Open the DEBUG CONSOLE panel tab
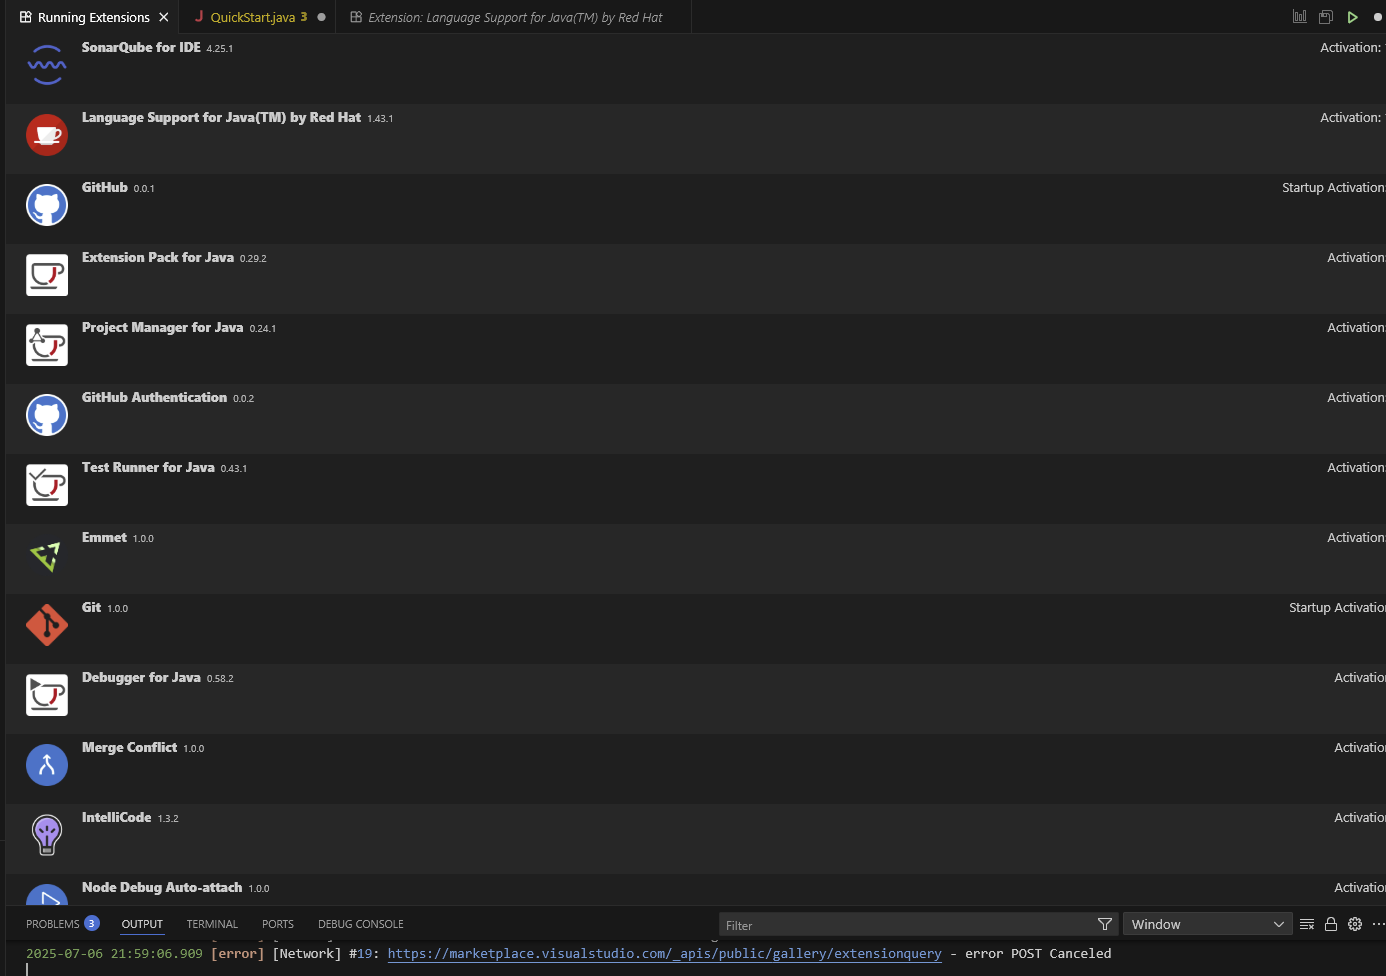 (x=361, y=924)
